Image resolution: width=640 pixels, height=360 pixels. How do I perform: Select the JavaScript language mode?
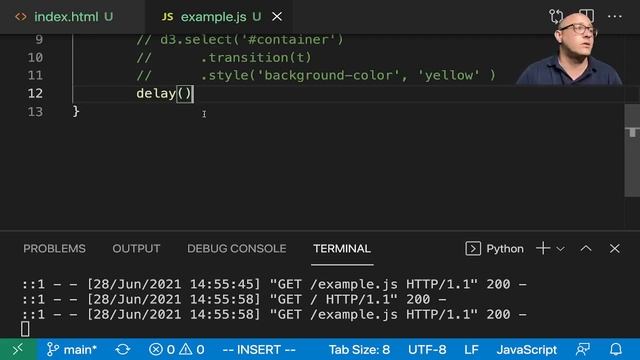tap(527, 350)
